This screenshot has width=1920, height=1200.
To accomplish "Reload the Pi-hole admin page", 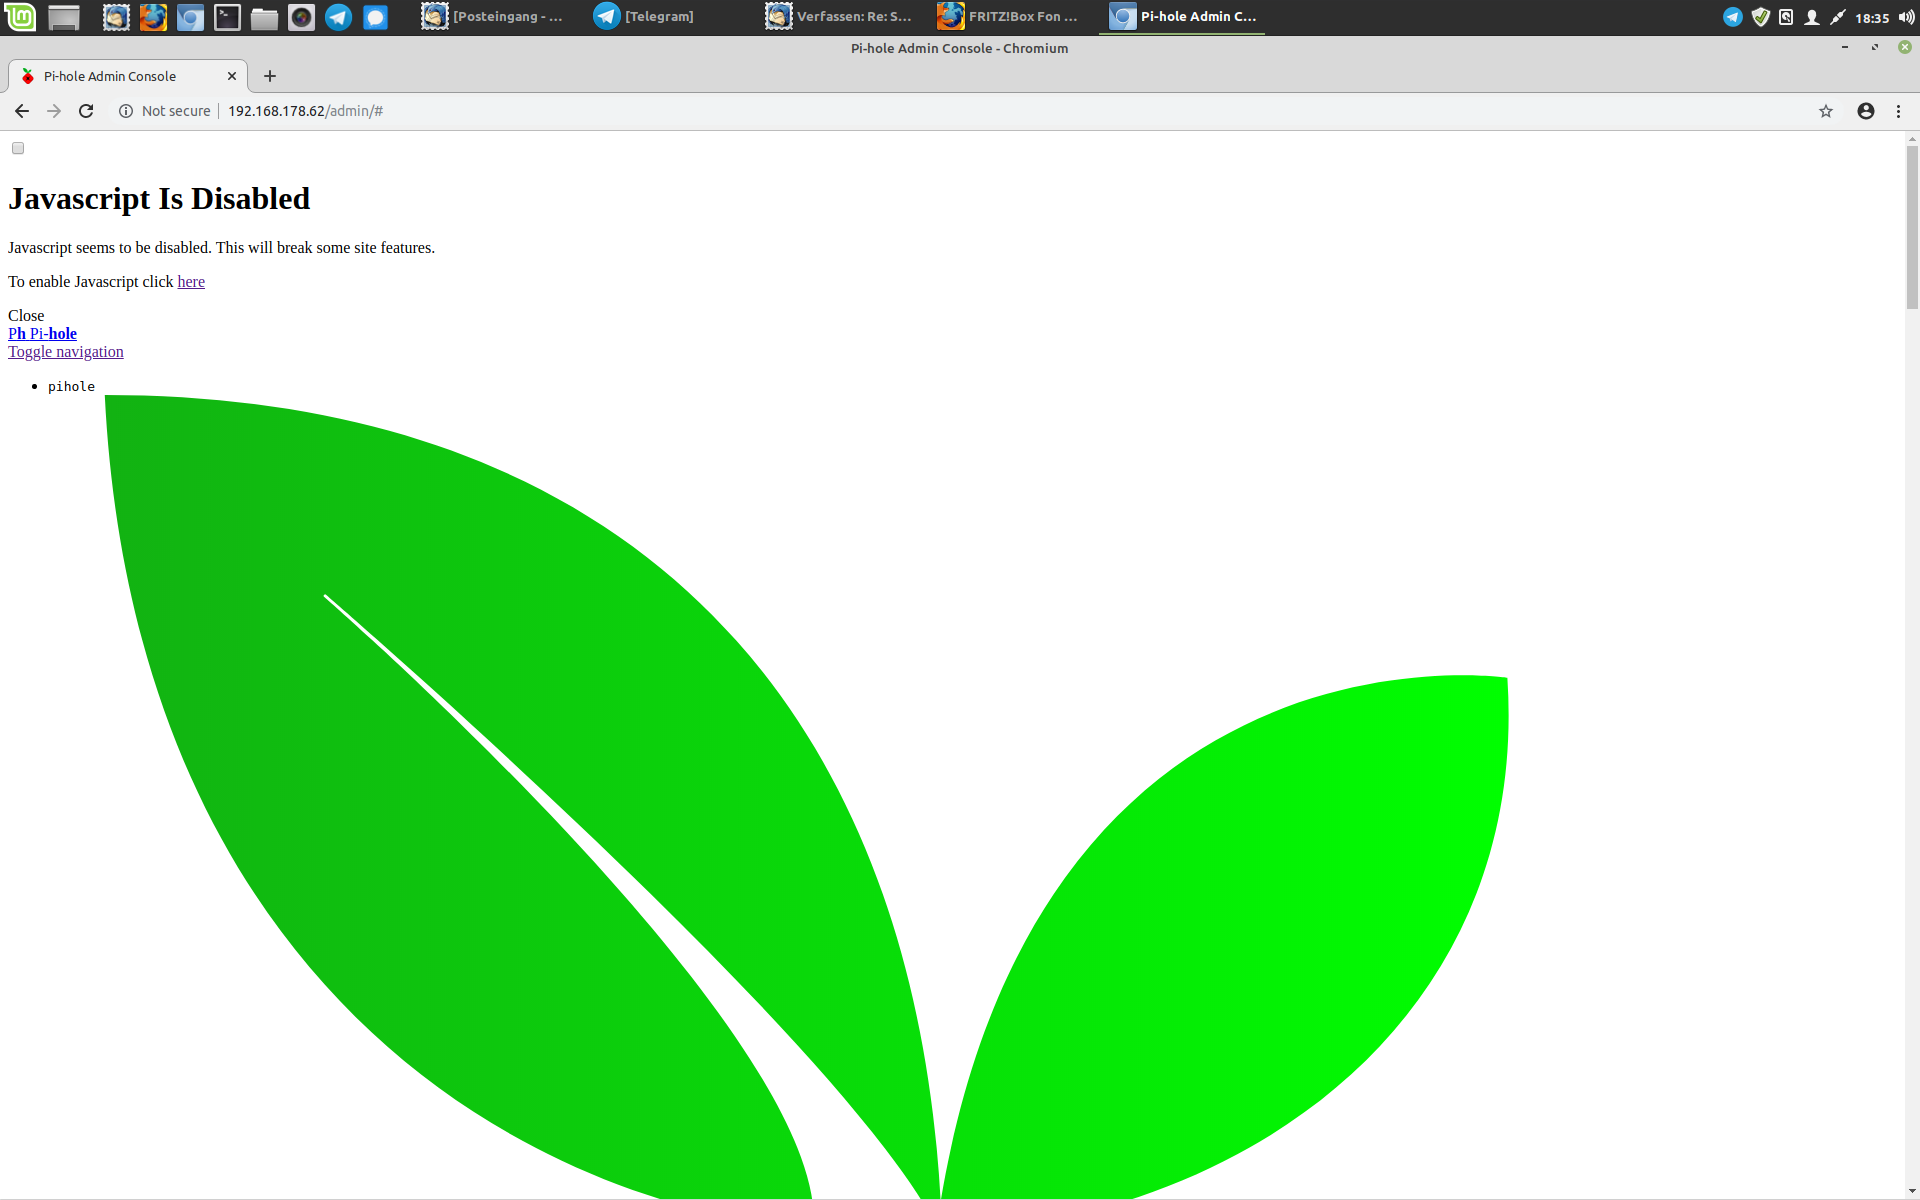I will (x=86, y=111).
